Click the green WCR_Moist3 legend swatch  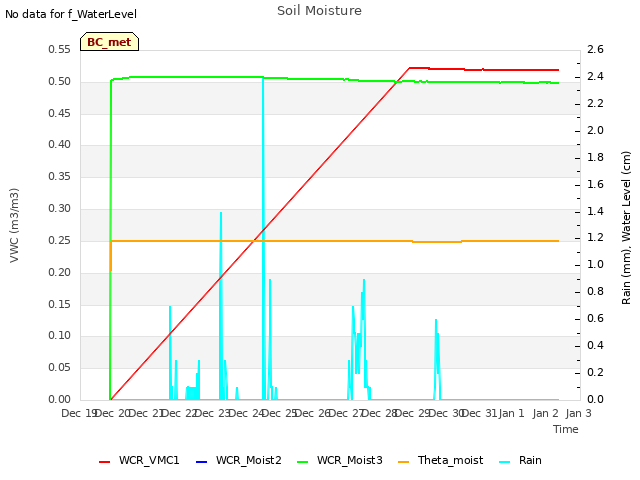coord(302,462)
